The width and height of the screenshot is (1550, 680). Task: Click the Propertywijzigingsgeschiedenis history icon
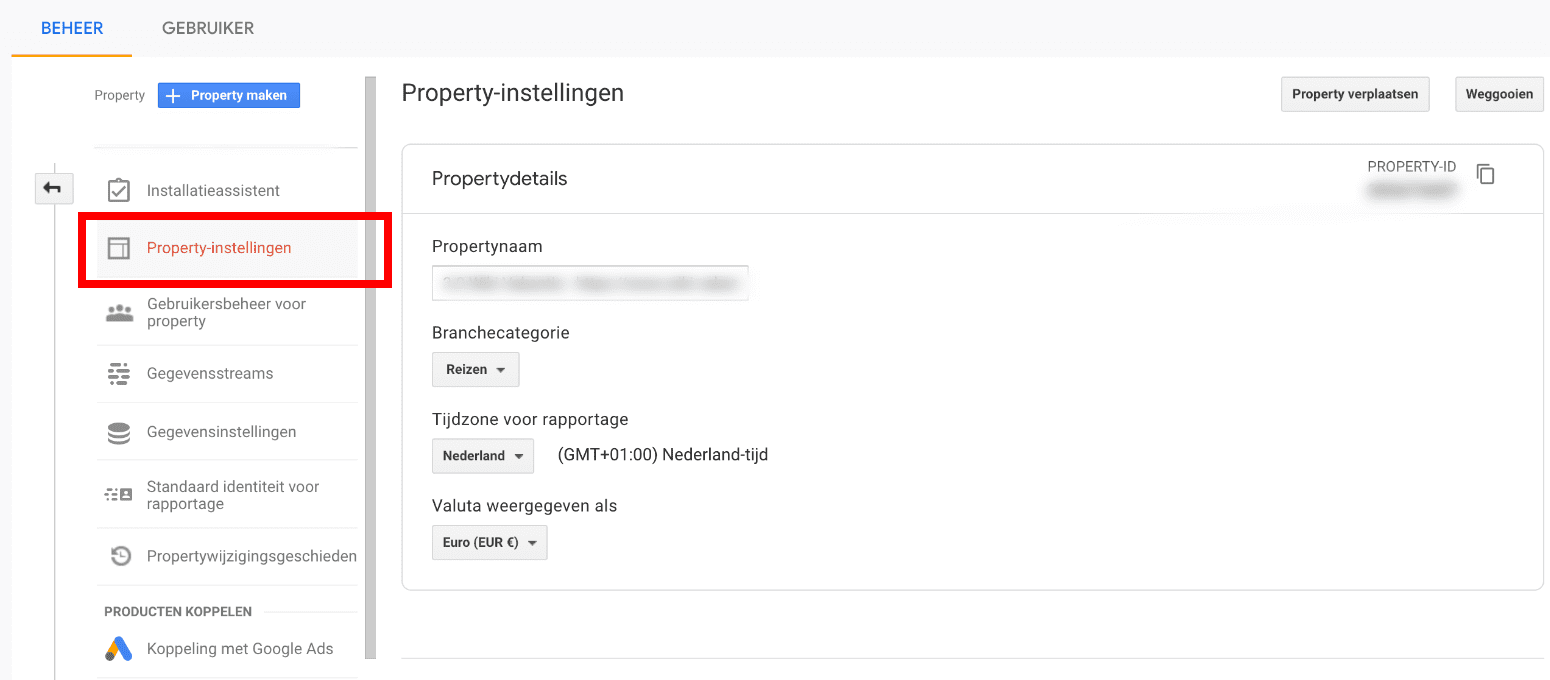tap(120, 556)
